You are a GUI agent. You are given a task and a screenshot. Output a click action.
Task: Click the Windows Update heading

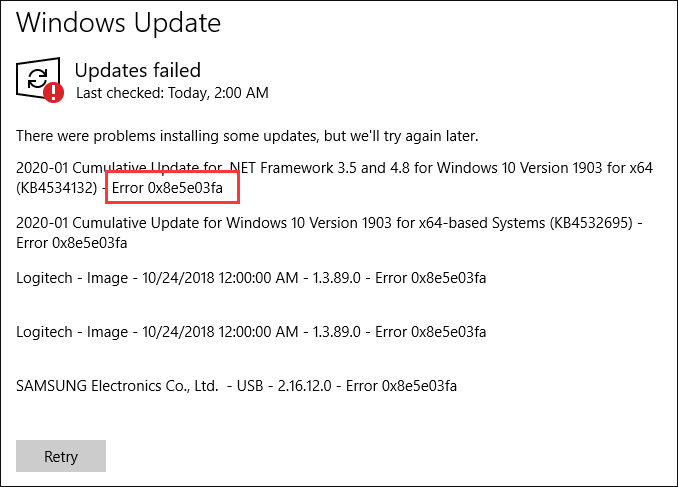pyautogui.click(x=118, y=22)
